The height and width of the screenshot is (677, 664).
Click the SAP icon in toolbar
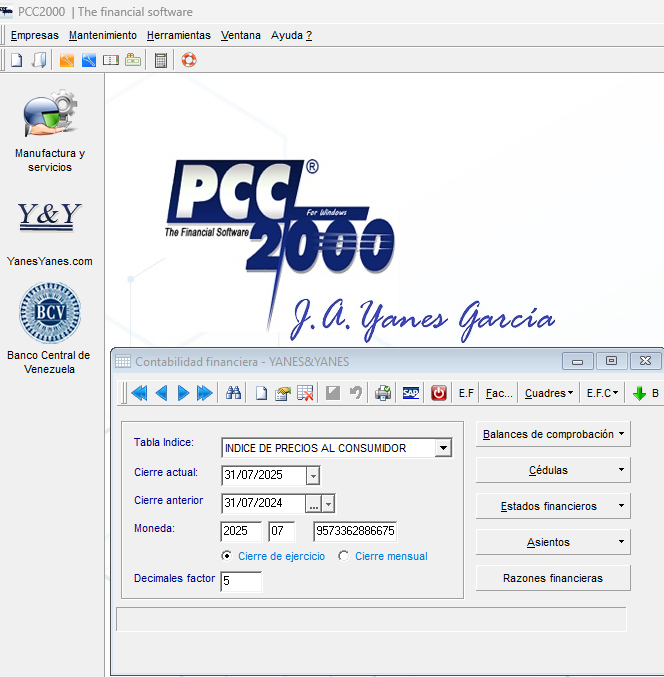(411, 393)
